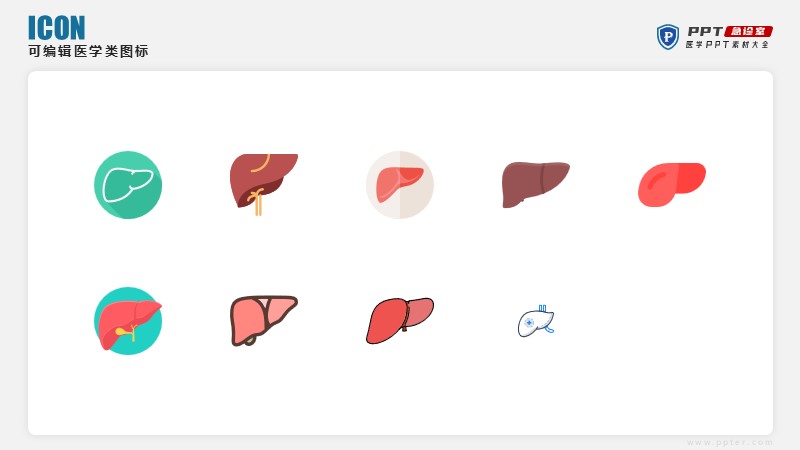
Task: Click the blue shield P logo
Action: (668, 37)
